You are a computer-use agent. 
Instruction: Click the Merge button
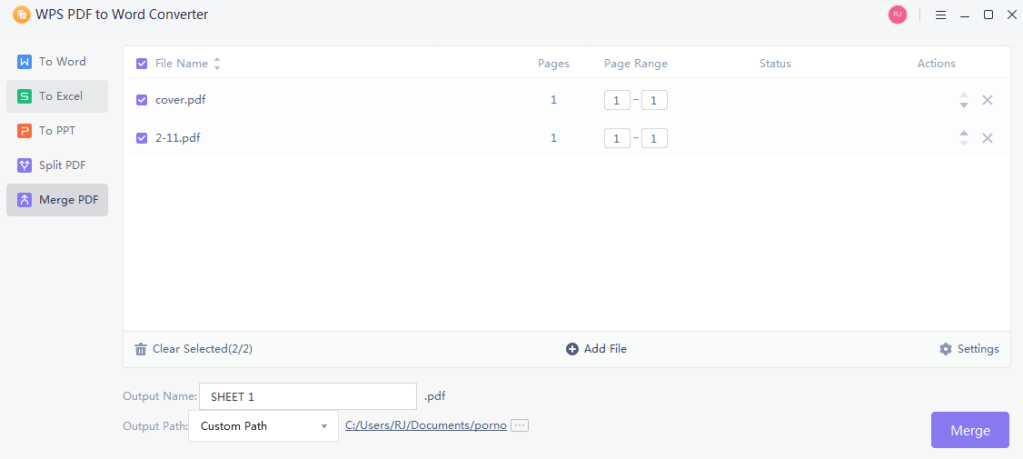[969, 430]
